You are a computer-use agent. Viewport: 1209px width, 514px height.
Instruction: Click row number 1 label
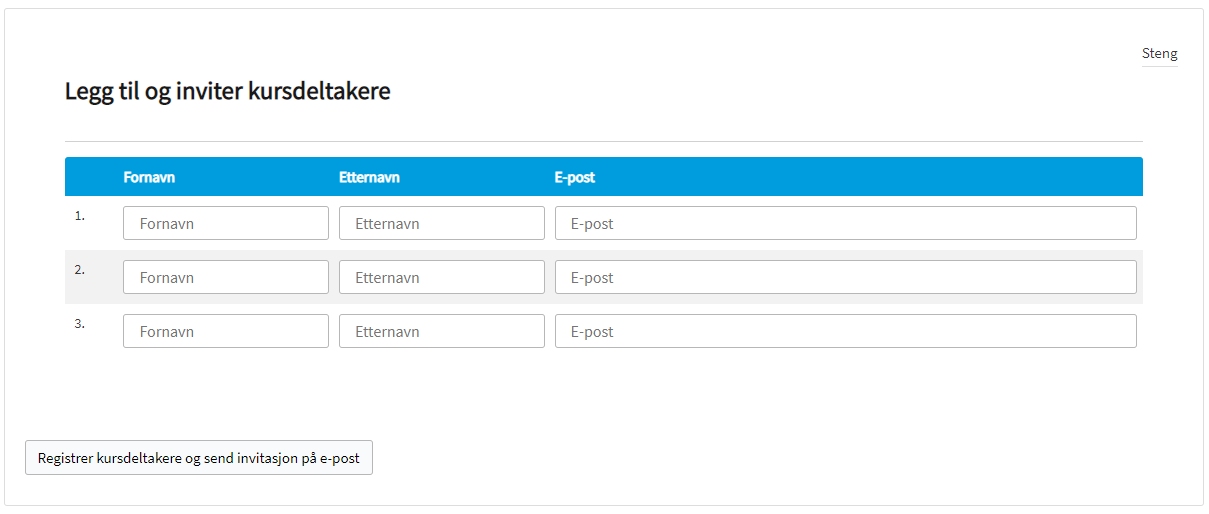click(x=80, y=215)
